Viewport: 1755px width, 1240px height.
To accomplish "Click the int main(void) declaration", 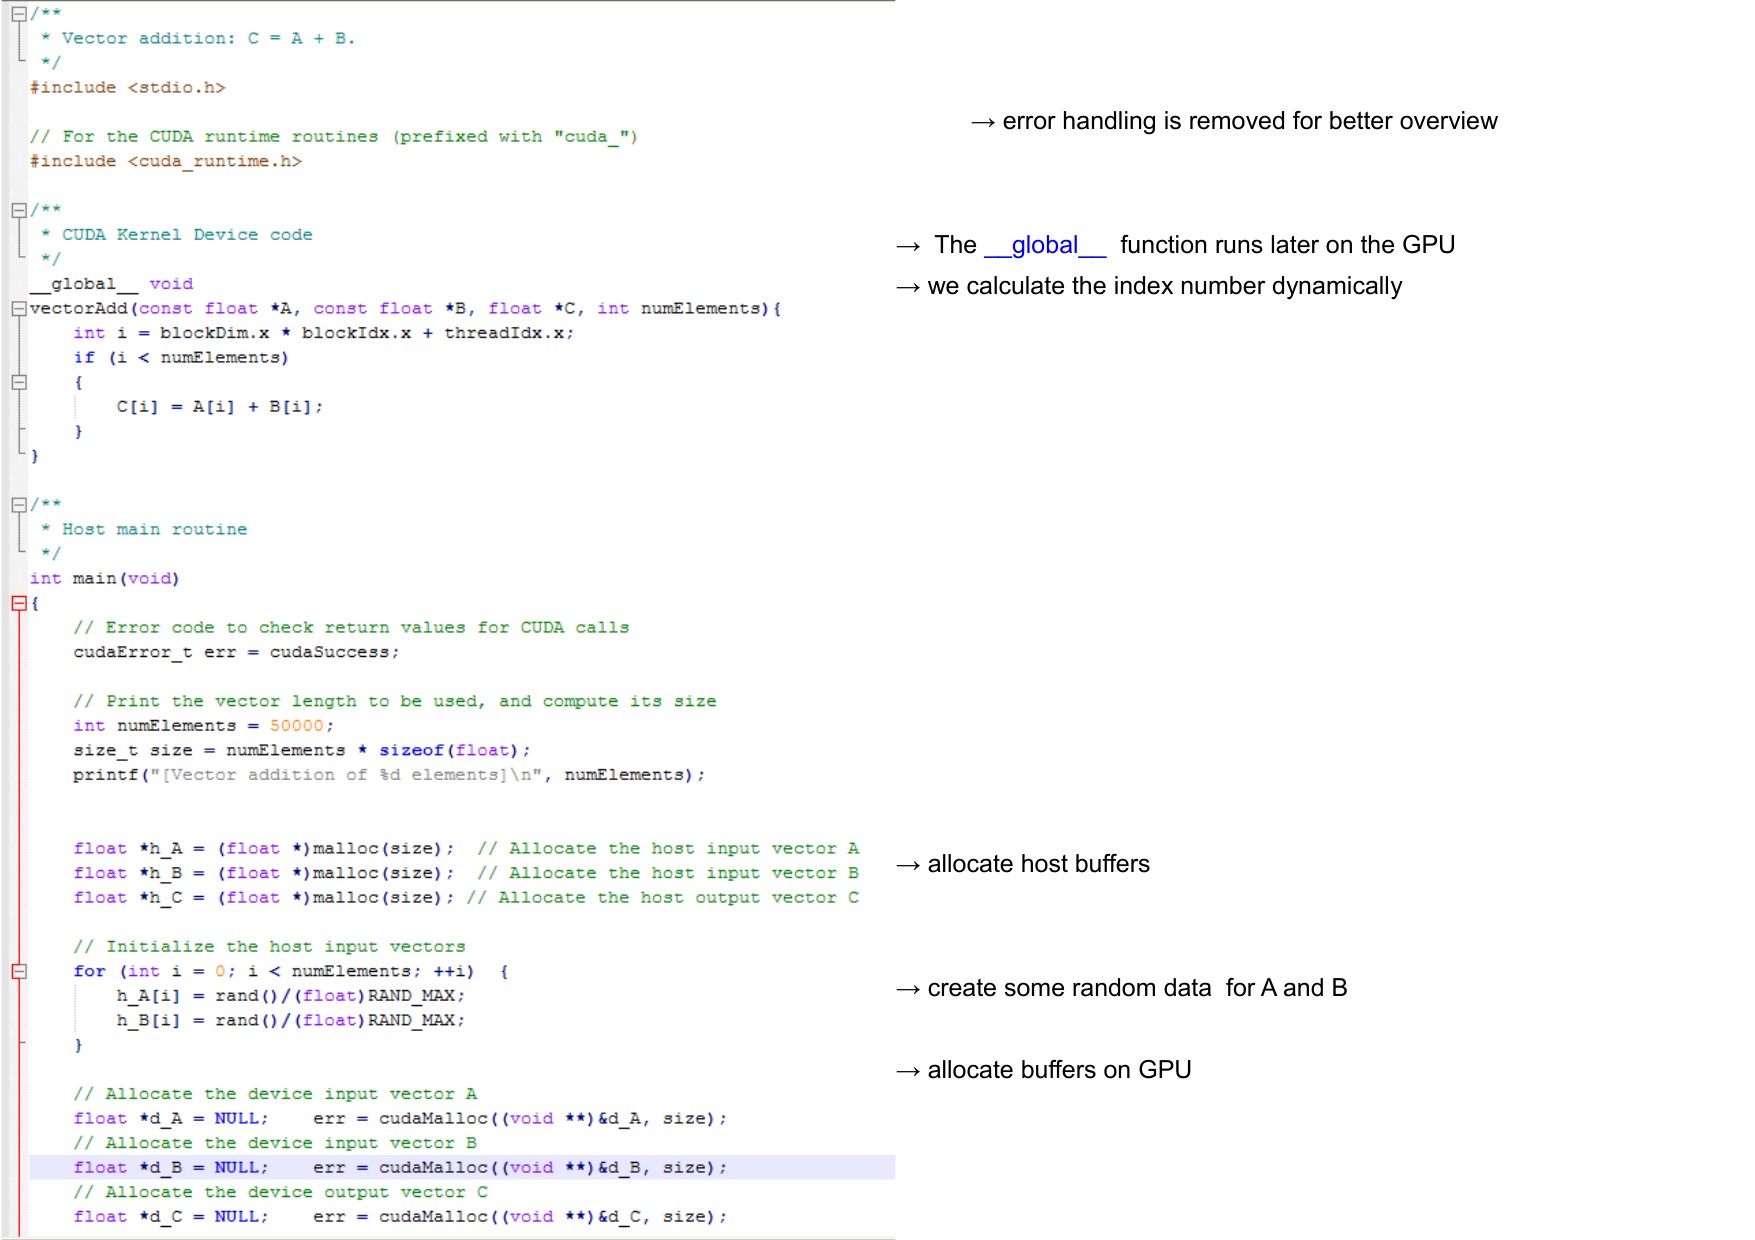I will (104, 579).
